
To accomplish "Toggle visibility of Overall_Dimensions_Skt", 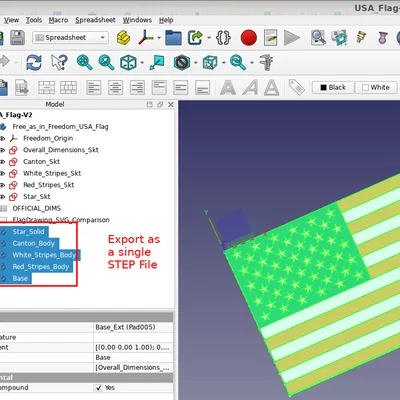I will coord(2,150).
